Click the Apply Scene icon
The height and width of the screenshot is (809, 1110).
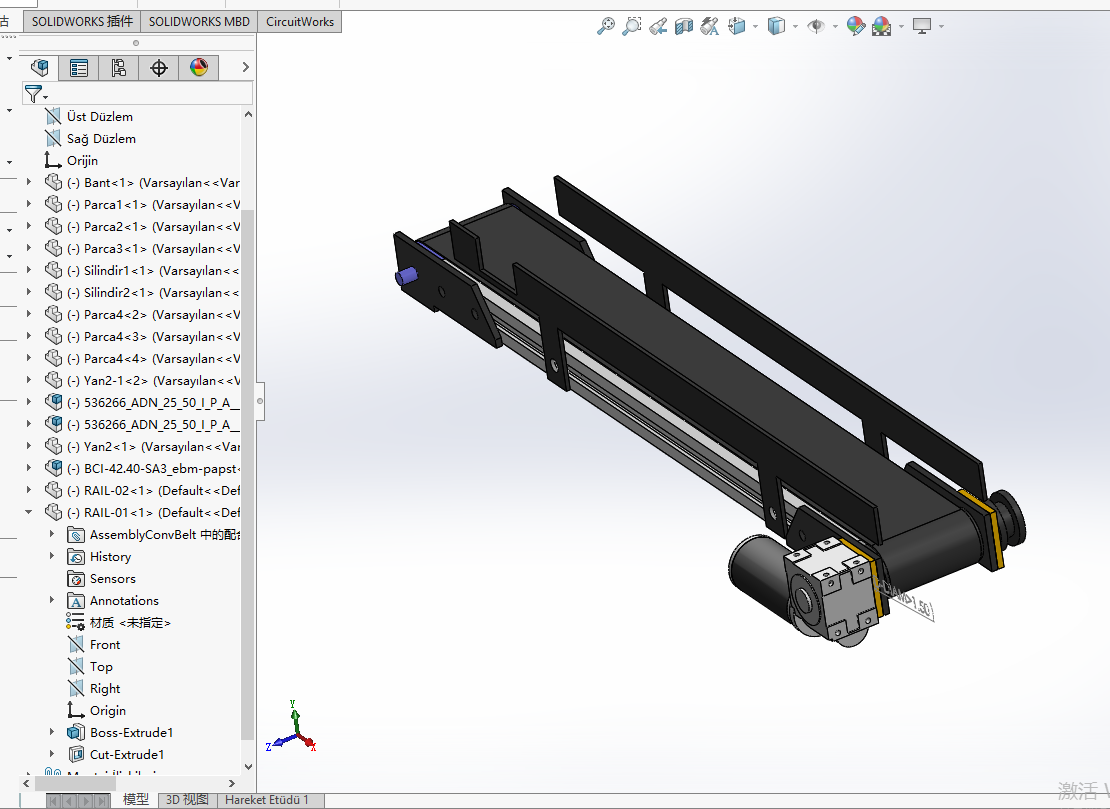coord(882,26)
